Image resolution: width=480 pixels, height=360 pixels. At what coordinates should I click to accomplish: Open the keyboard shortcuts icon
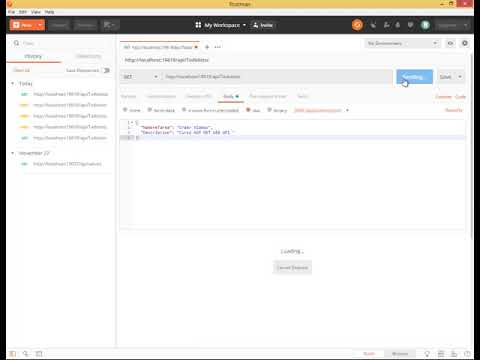(454, 354)
